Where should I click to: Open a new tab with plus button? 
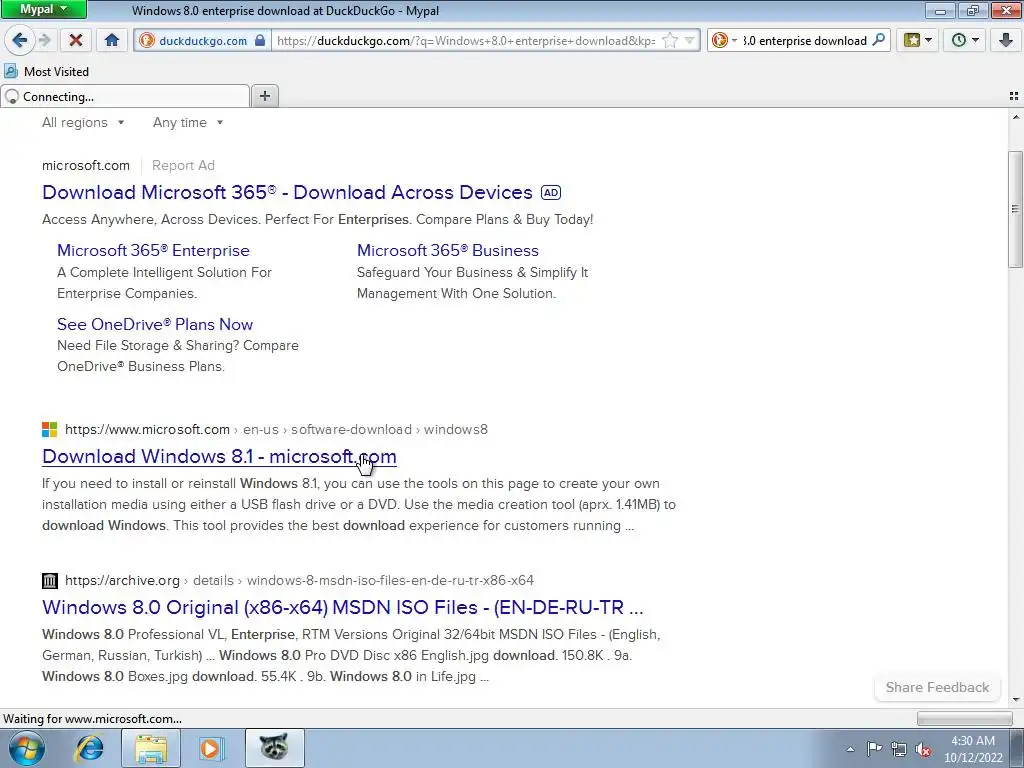264,96
